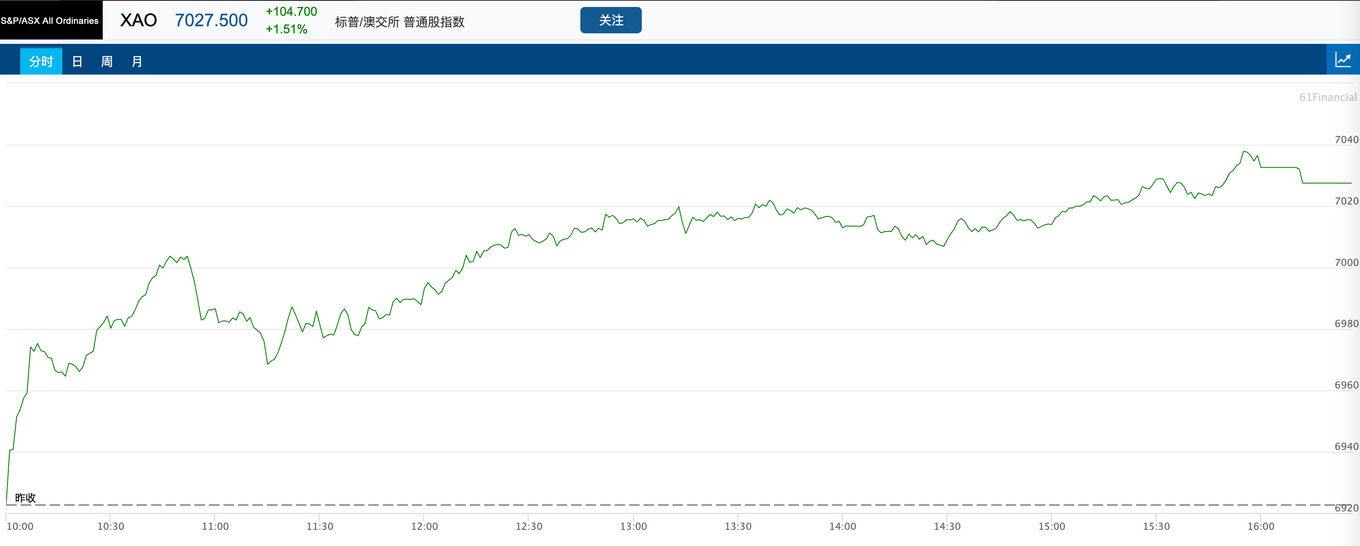Switch to the 月 monthly chart tab

point(137,61)
